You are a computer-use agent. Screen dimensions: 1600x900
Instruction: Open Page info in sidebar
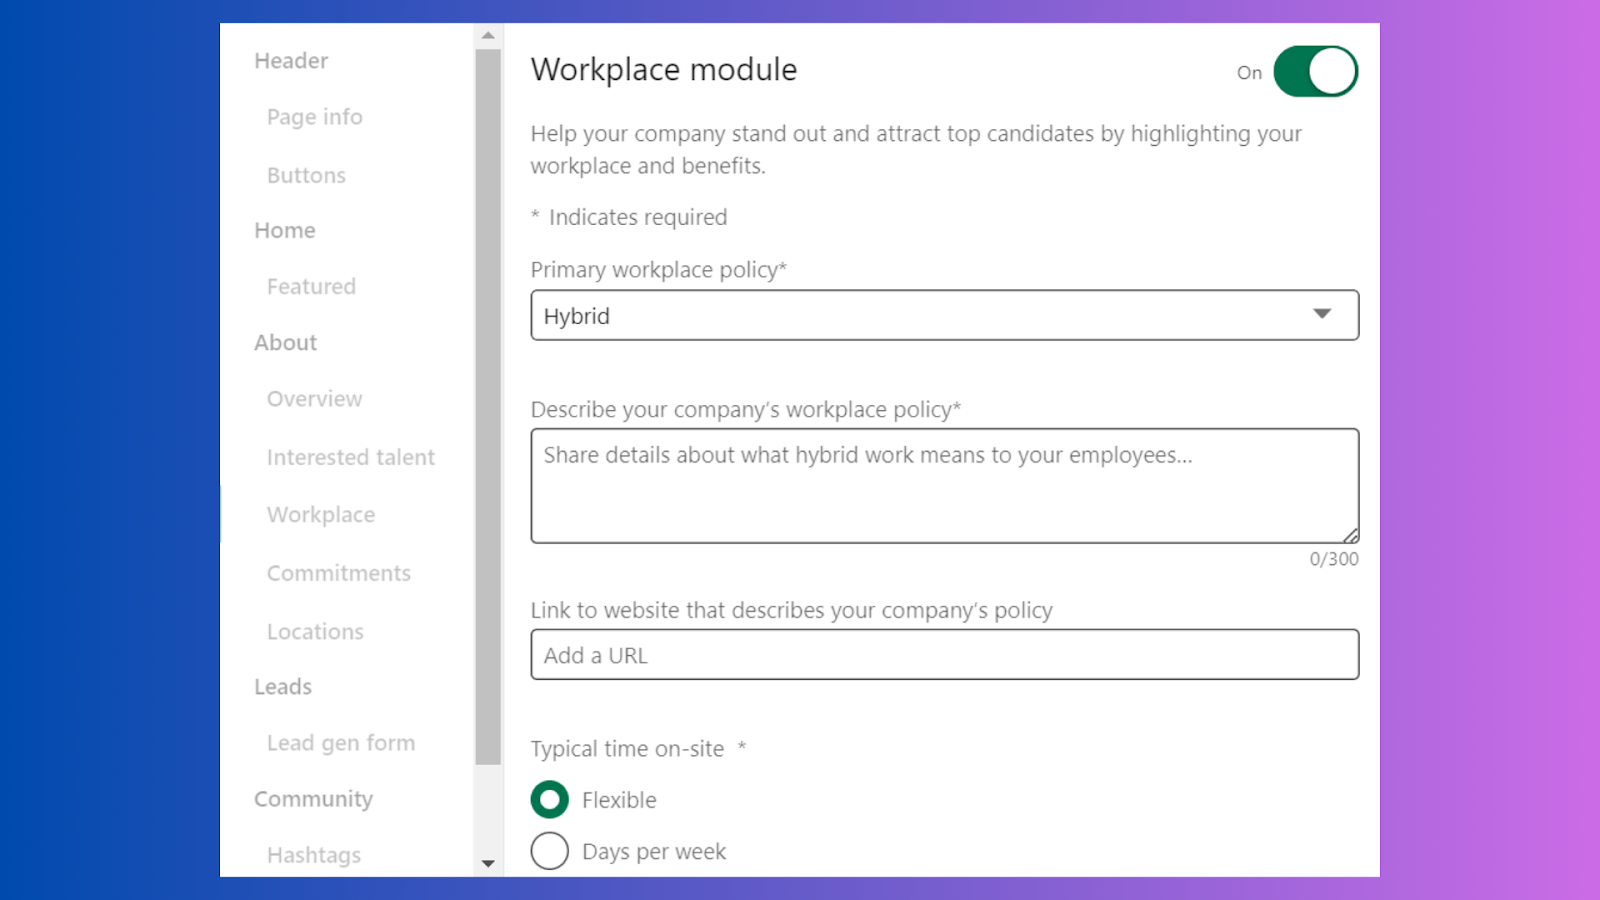(x=314, y=117)
